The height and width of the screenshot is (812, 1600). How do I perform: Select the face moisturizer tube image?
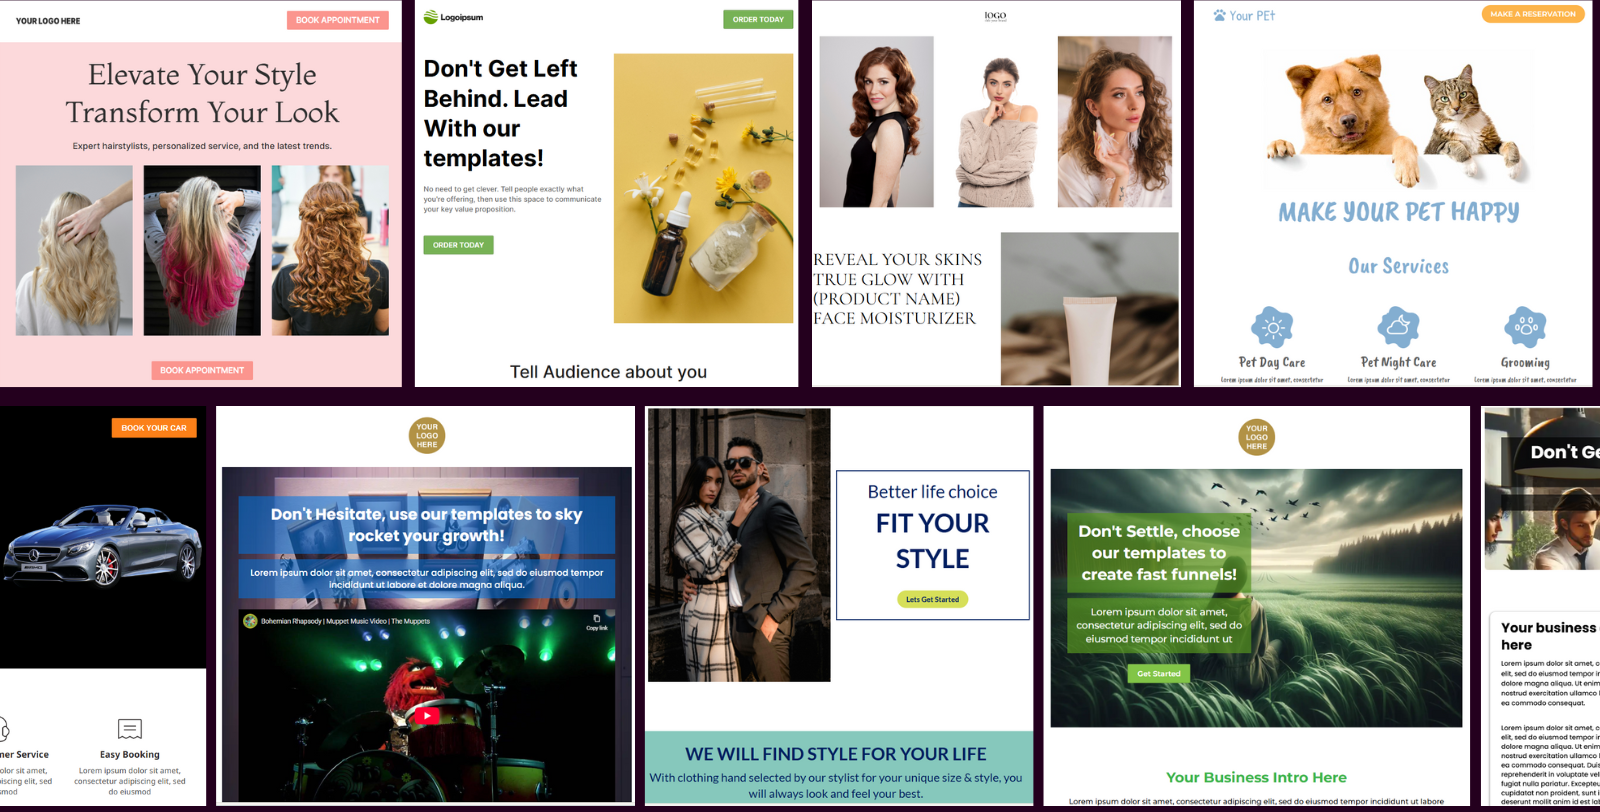point(1090,309)
